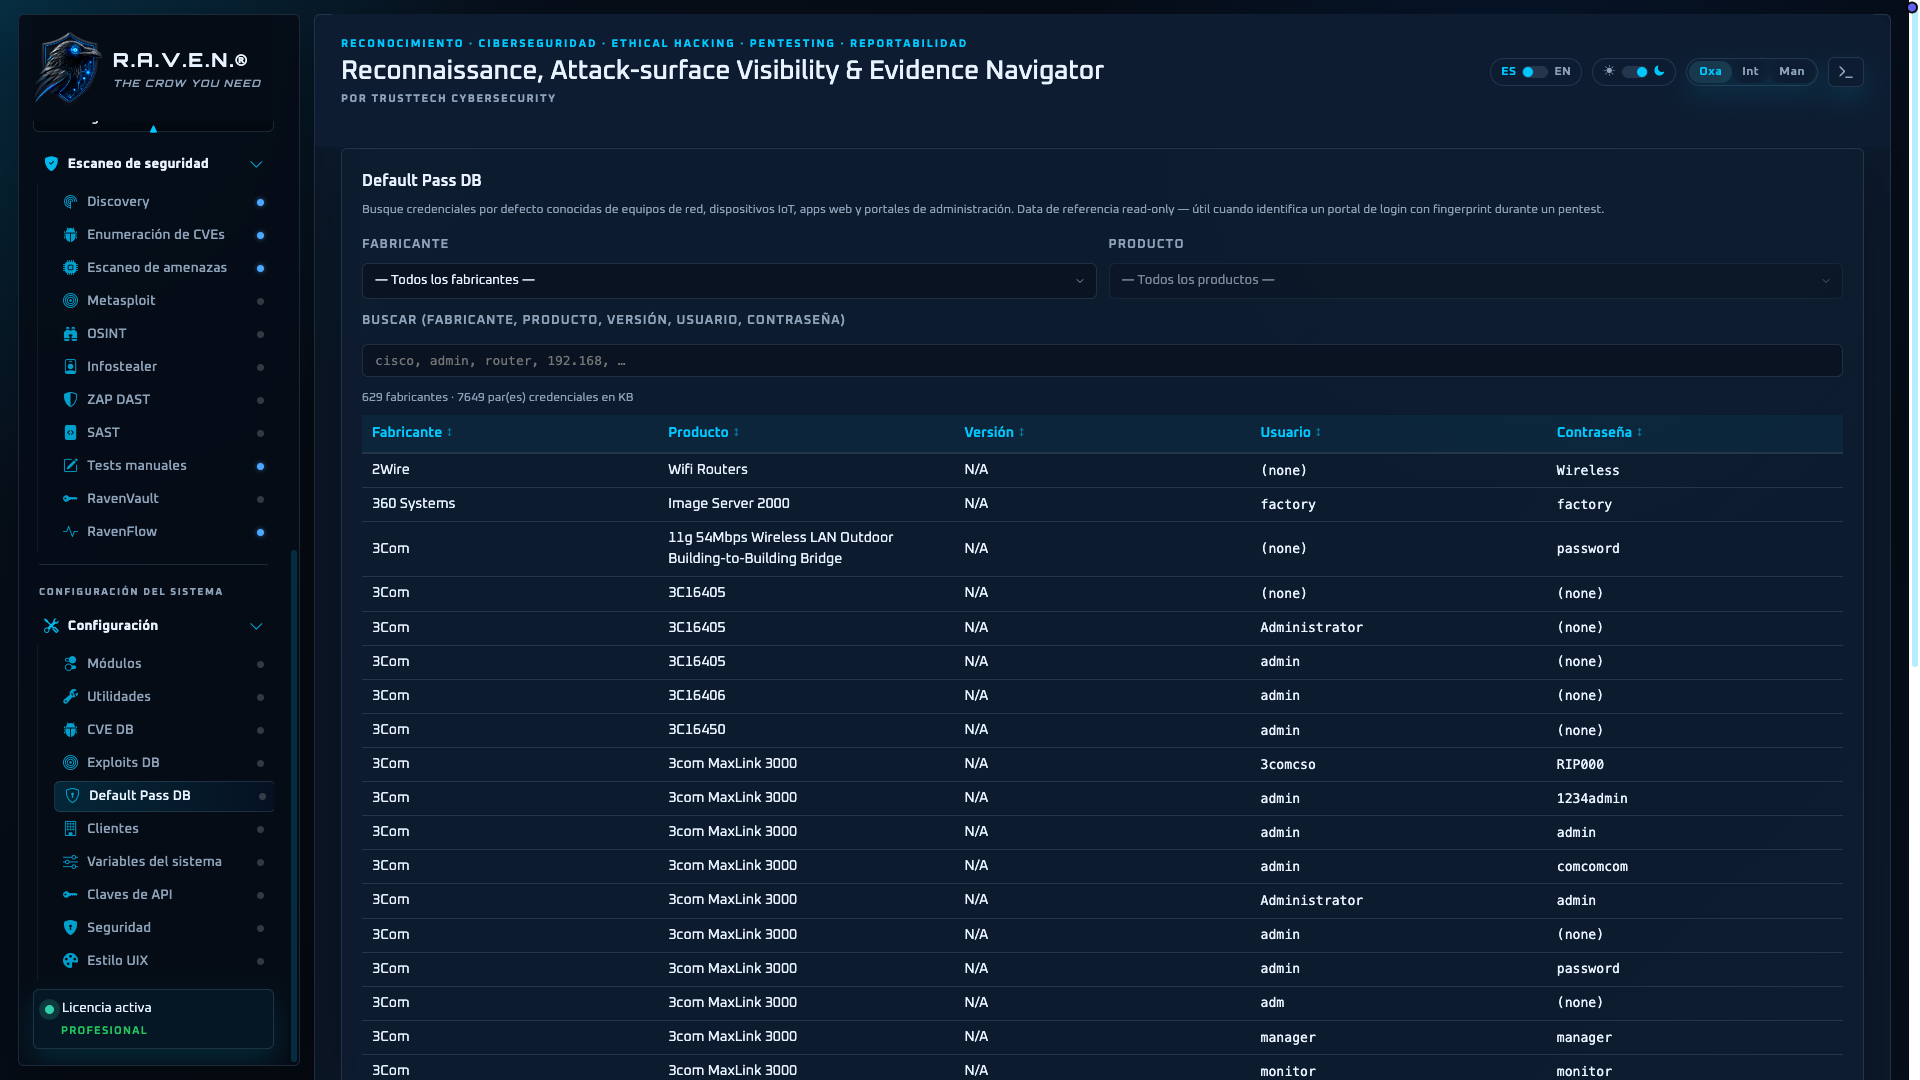Open the Clientes section
This screenshot has height=1080, width=1920.
(164, 829)
